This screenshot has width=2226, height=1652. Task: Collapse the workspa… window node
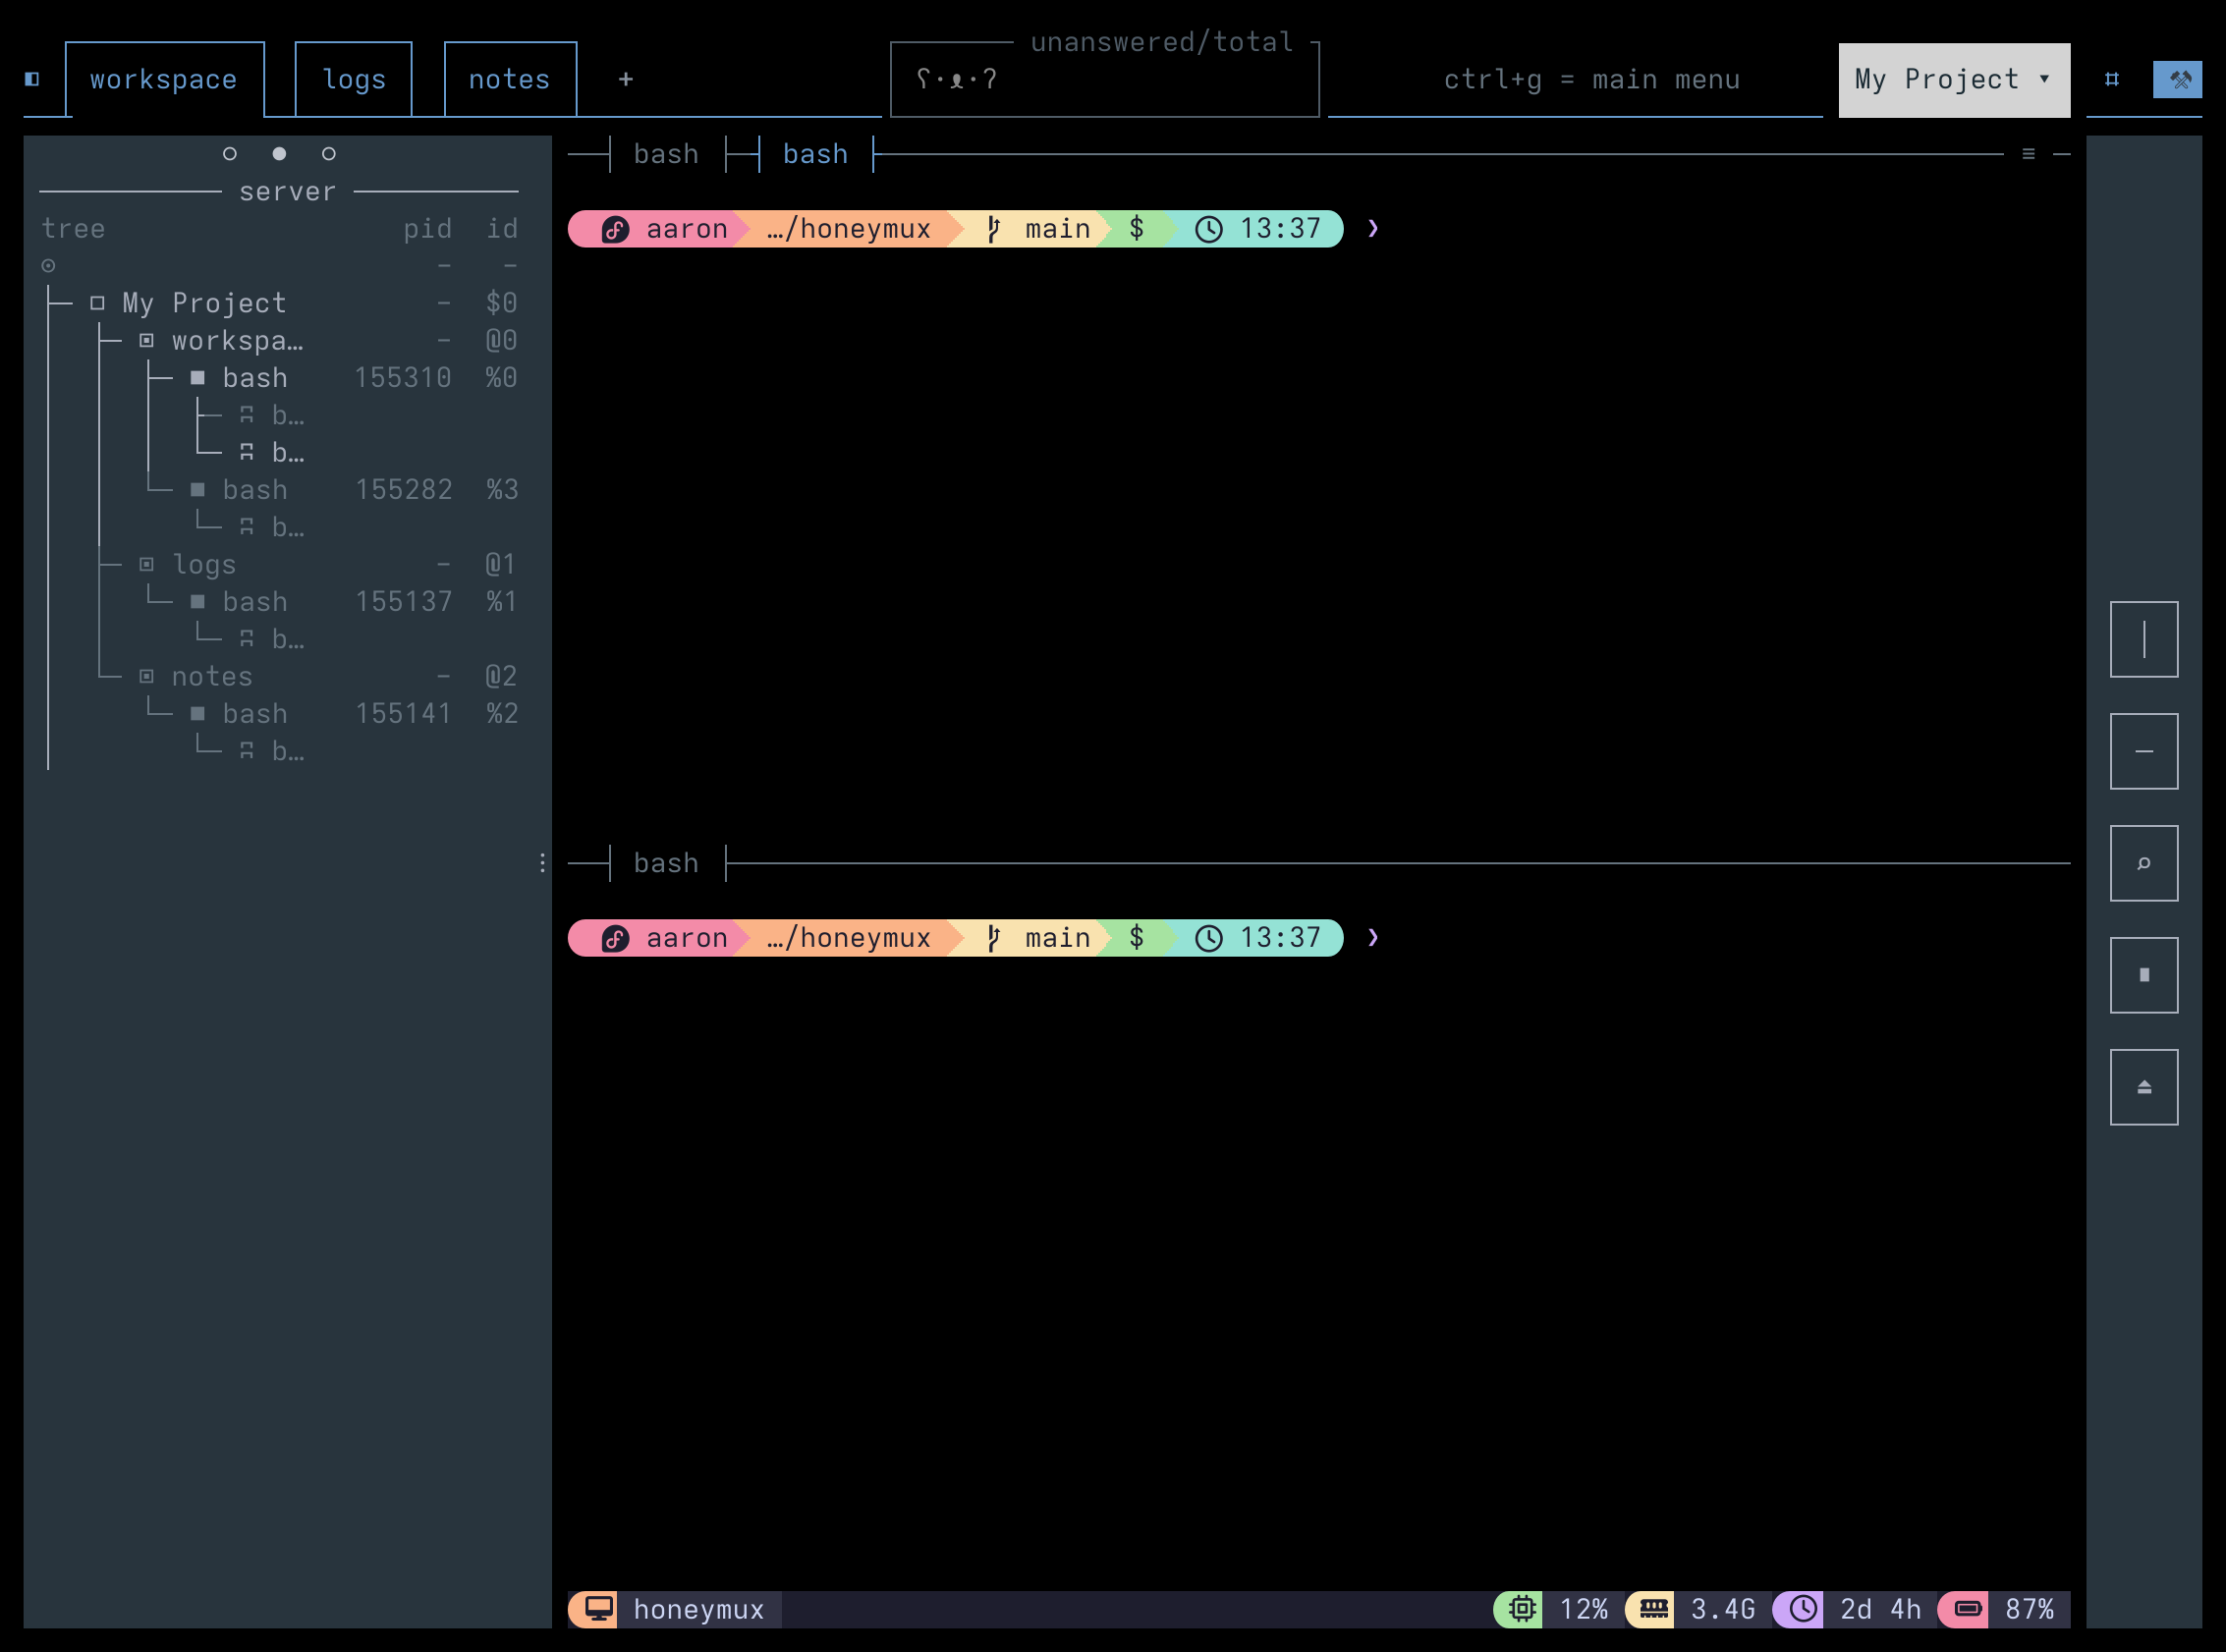147,341
